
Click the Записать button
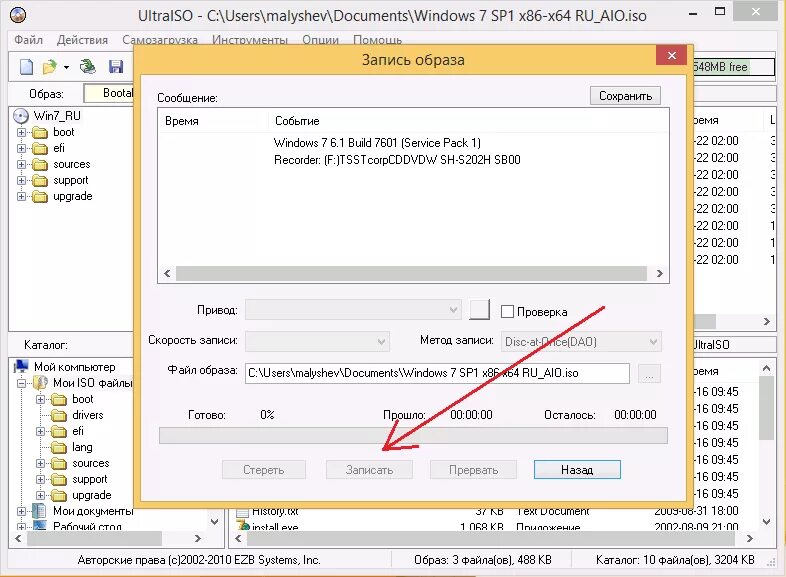coord(369,470)
